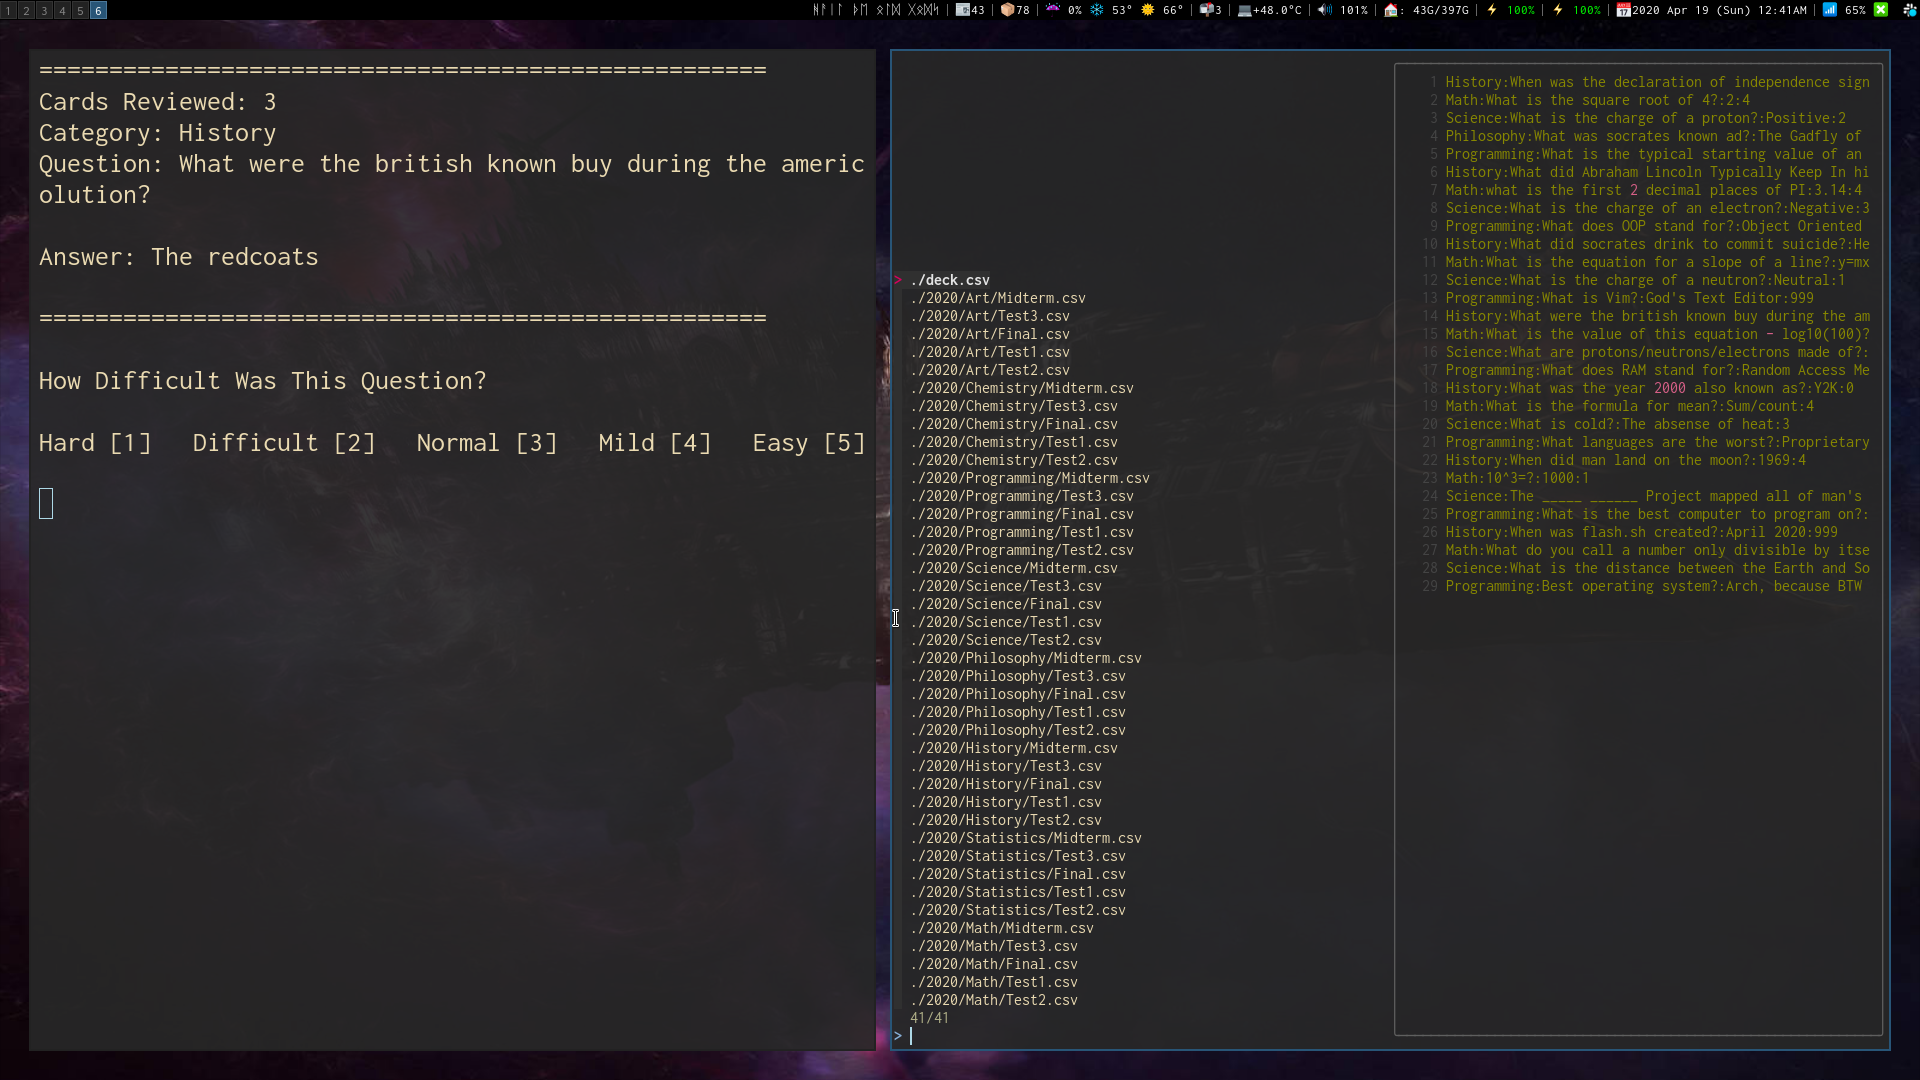1920x1080 pixels.
Task: Select ./deck.csv in file list
Action: (x=949, y=280)
